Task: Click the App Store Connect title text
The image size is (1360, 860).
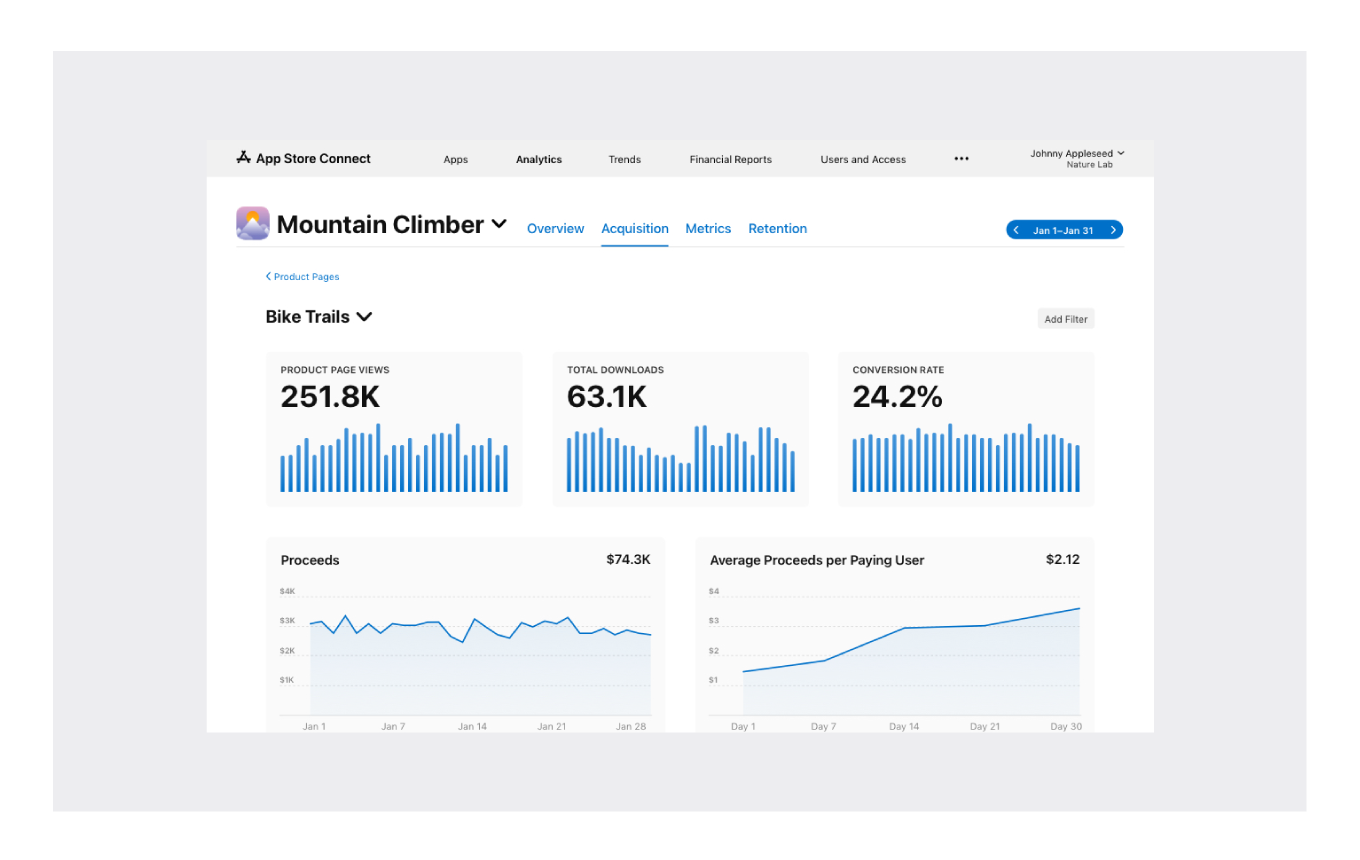Action: 313,158
